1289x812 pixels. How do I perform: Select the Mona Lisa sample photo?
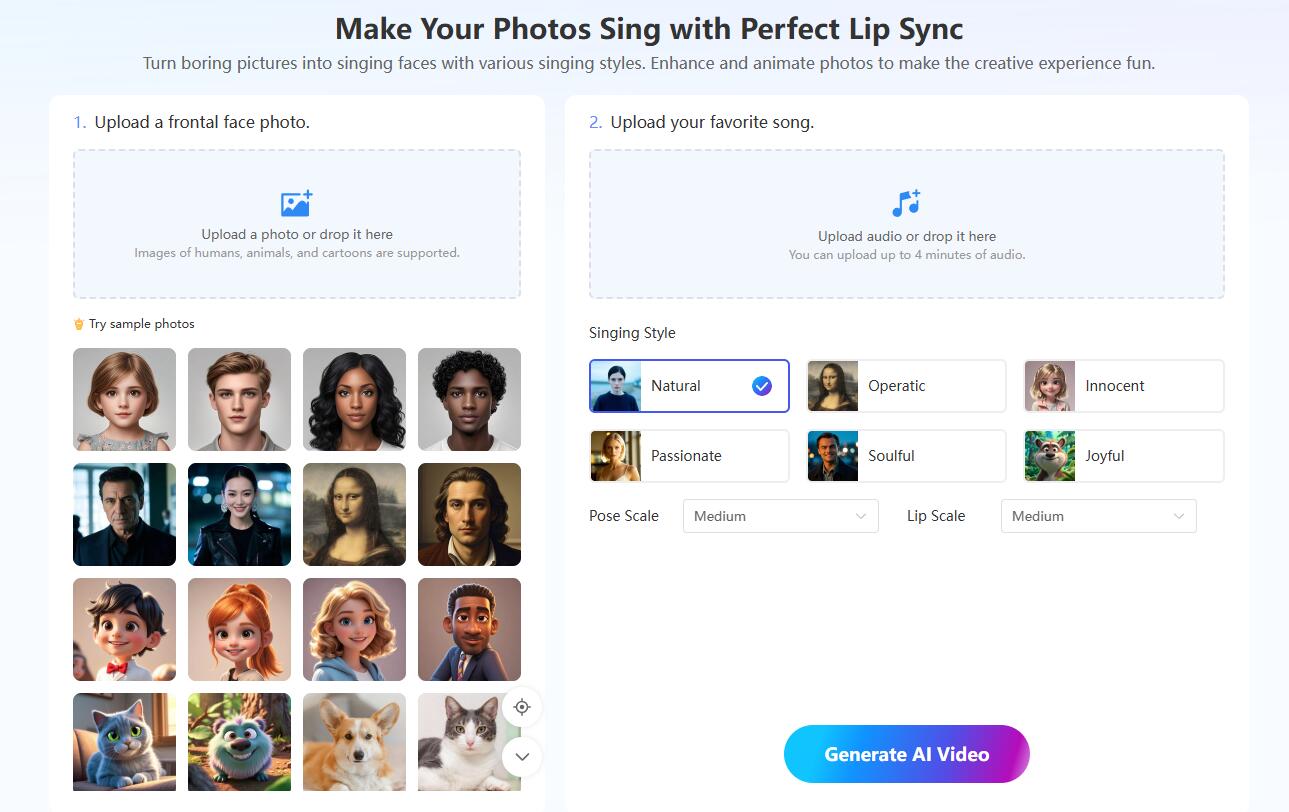click(354, 514)
